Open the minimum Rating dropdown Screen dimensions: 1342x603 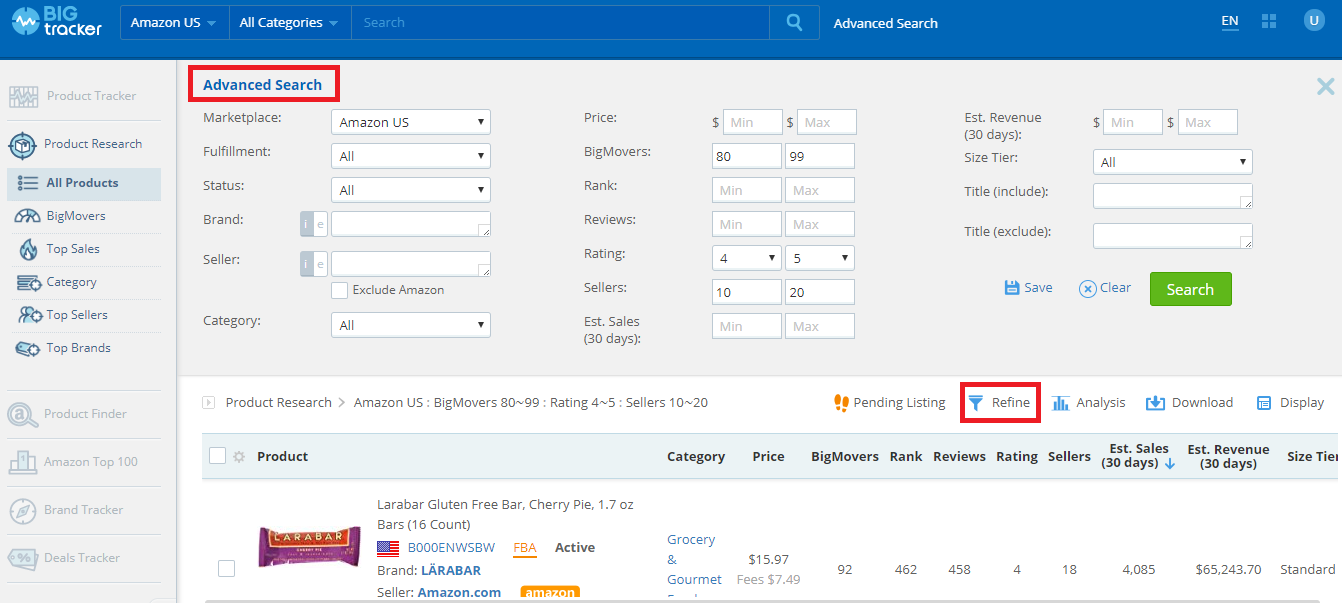point(747,258)
